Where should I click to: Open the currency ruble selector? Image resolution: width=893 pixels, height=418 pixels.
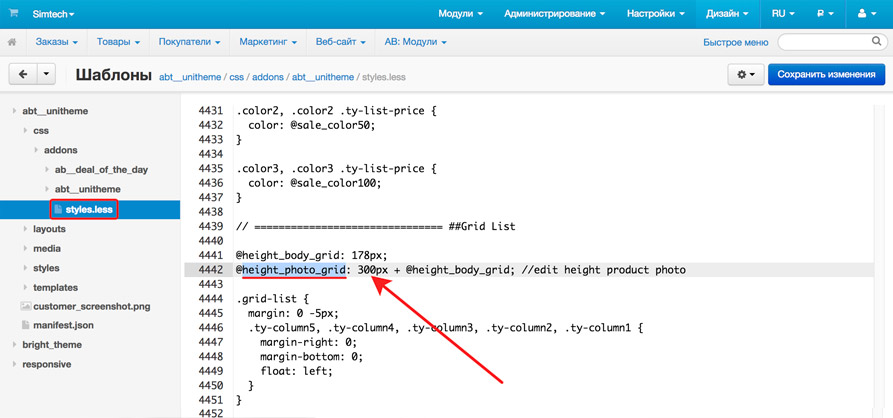coord(825,15)
